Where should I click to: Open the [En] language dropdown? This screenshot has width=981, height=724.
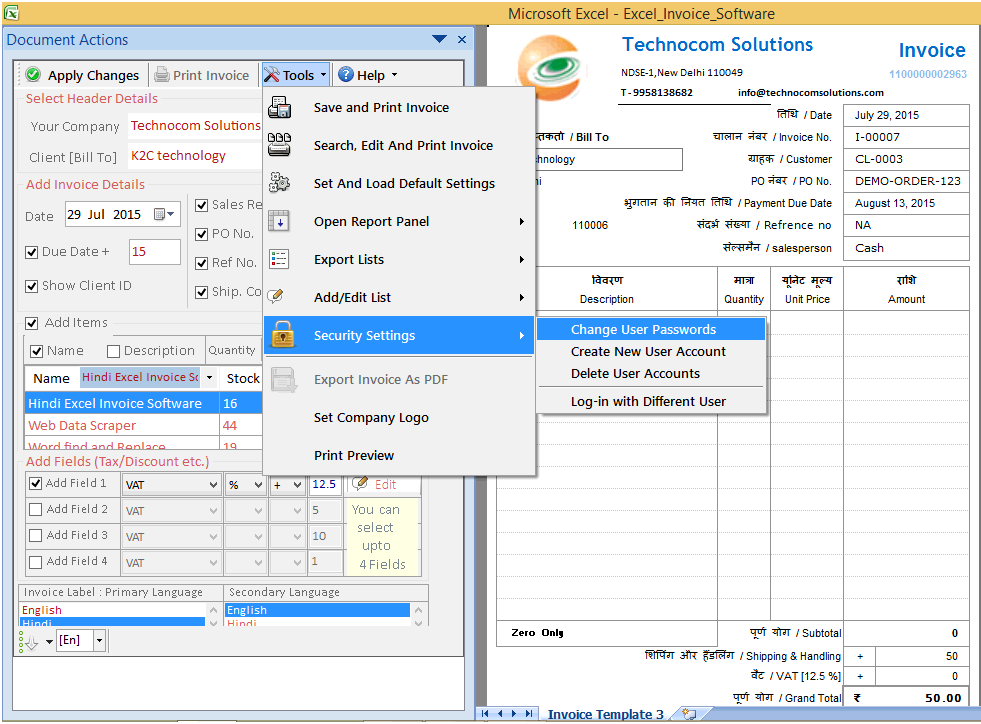[99, 641]
